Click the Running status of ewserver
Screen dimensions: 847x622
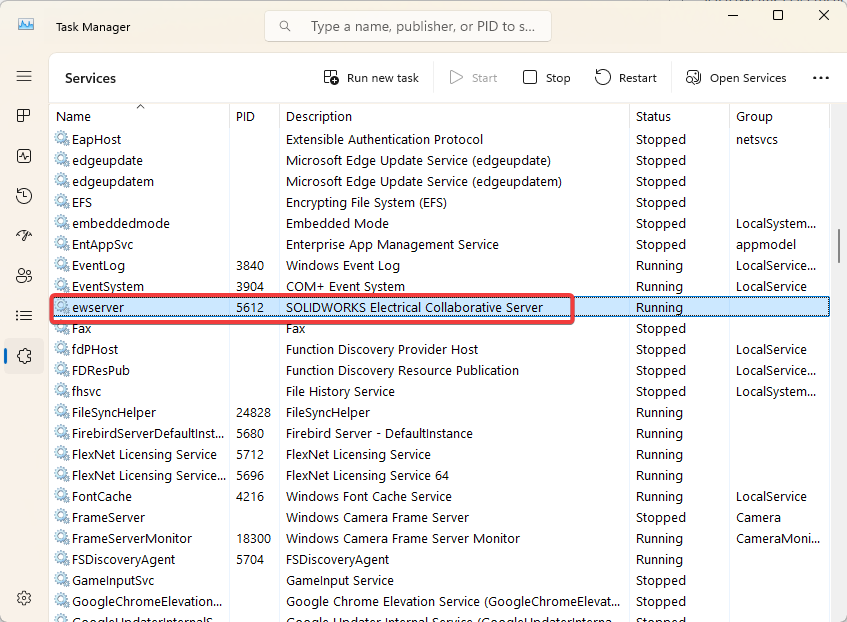point(659,307)
